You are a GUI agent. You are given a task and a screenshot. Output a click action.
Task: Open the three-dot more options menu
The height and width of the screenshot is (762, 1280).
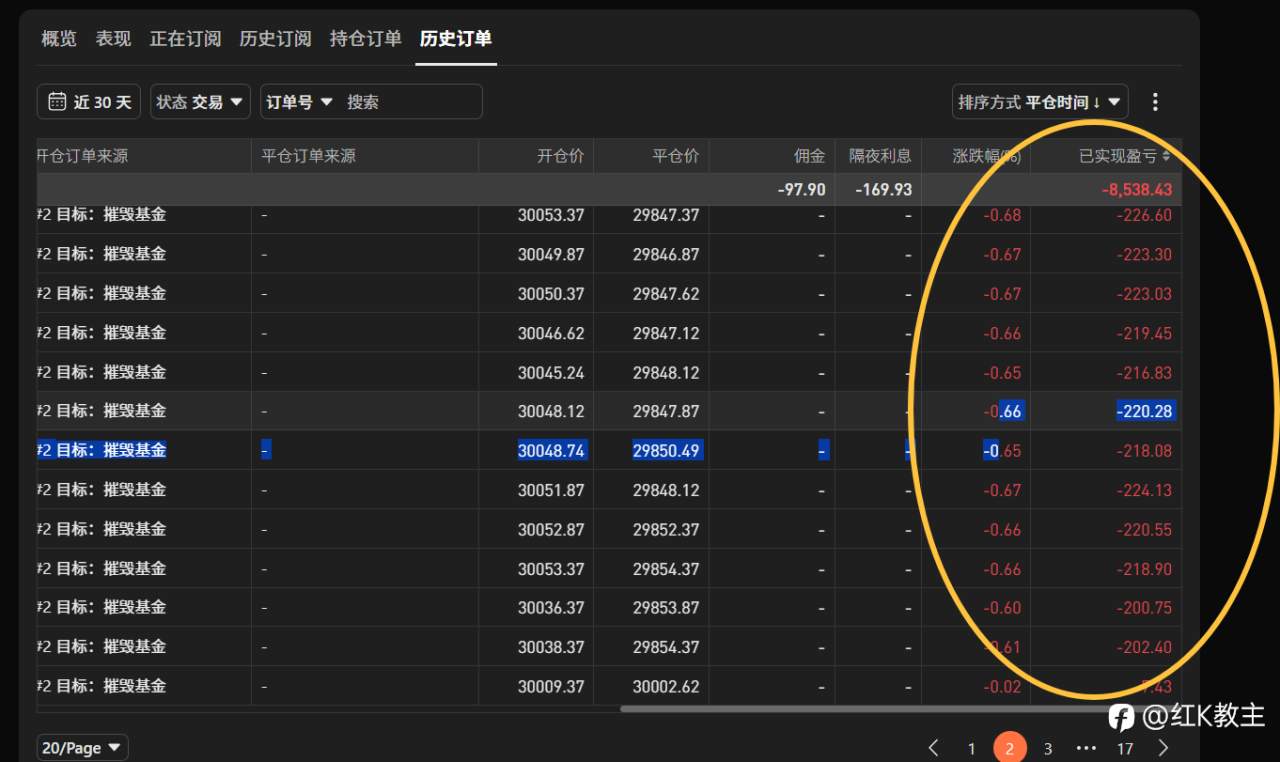[1155, 102]
